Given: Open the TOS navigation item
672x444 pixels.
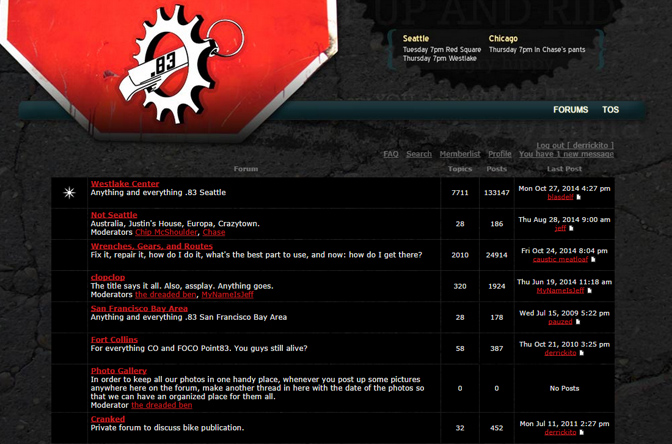Looking at the screenshot, I should coord(610,110).
